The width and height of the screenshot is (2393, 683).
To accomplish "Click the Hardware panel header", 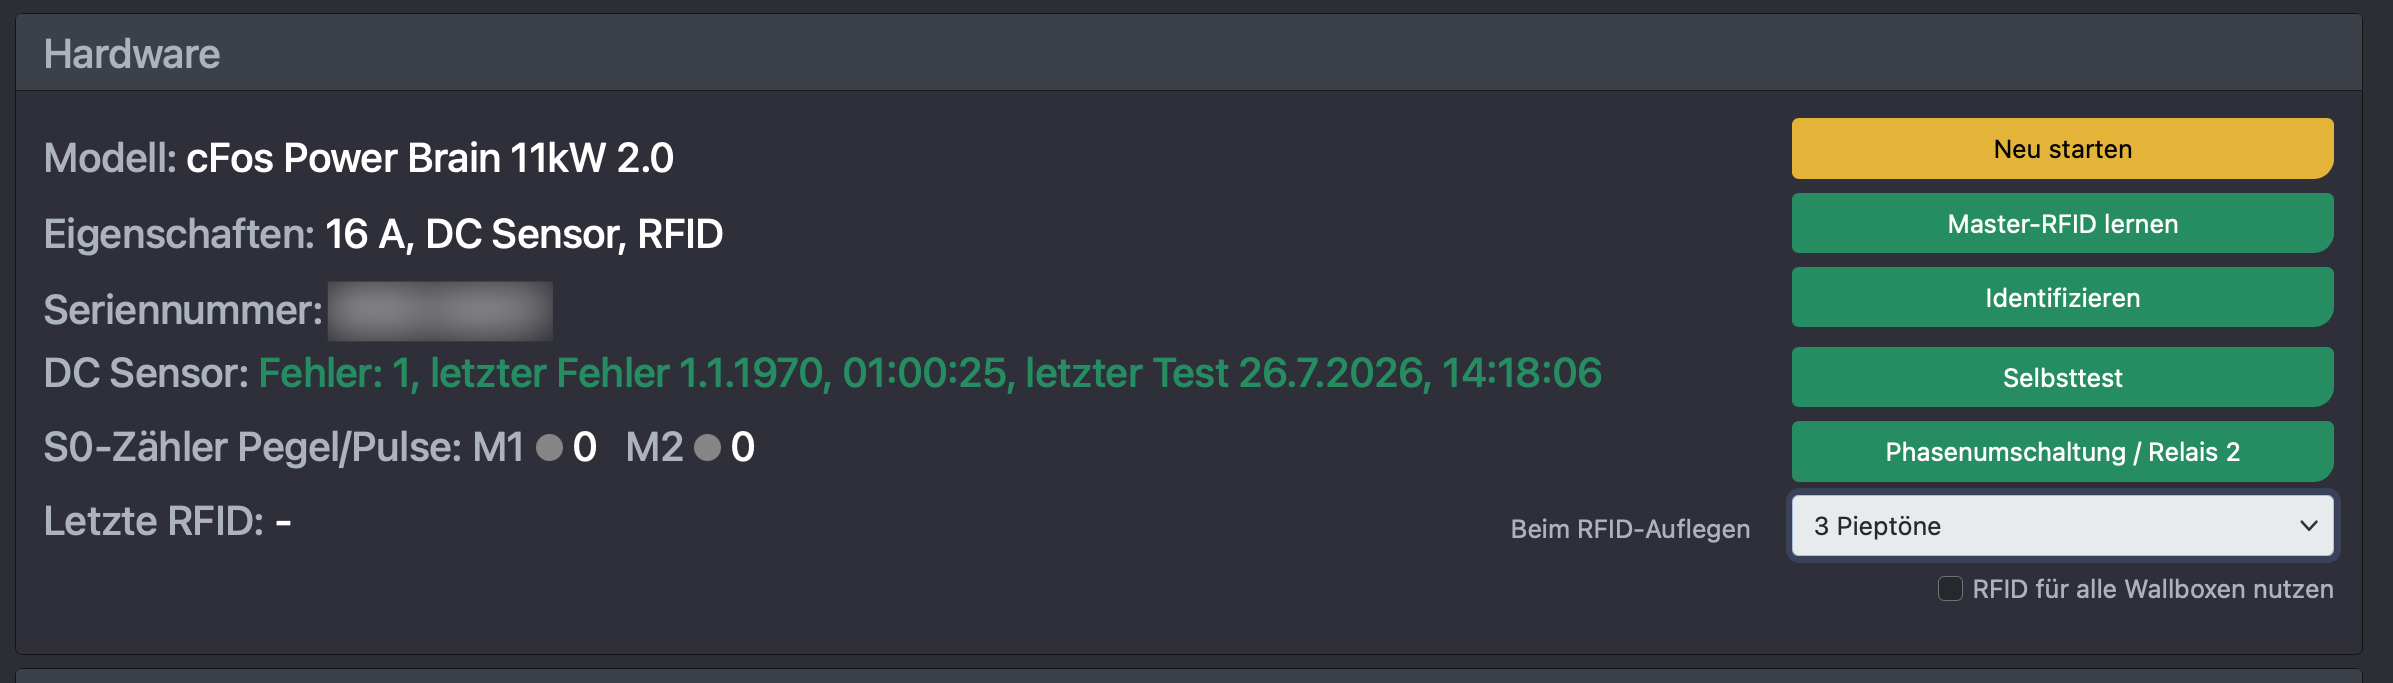I will pyautogui.click(x=1188, y=53).
